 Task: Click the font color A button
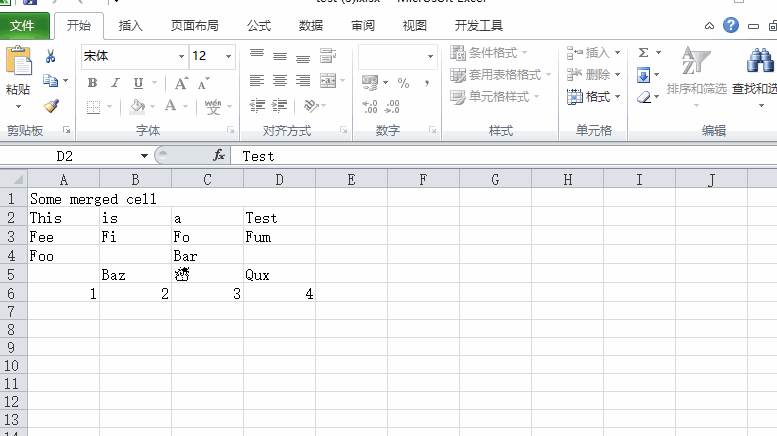pos(170,106)
